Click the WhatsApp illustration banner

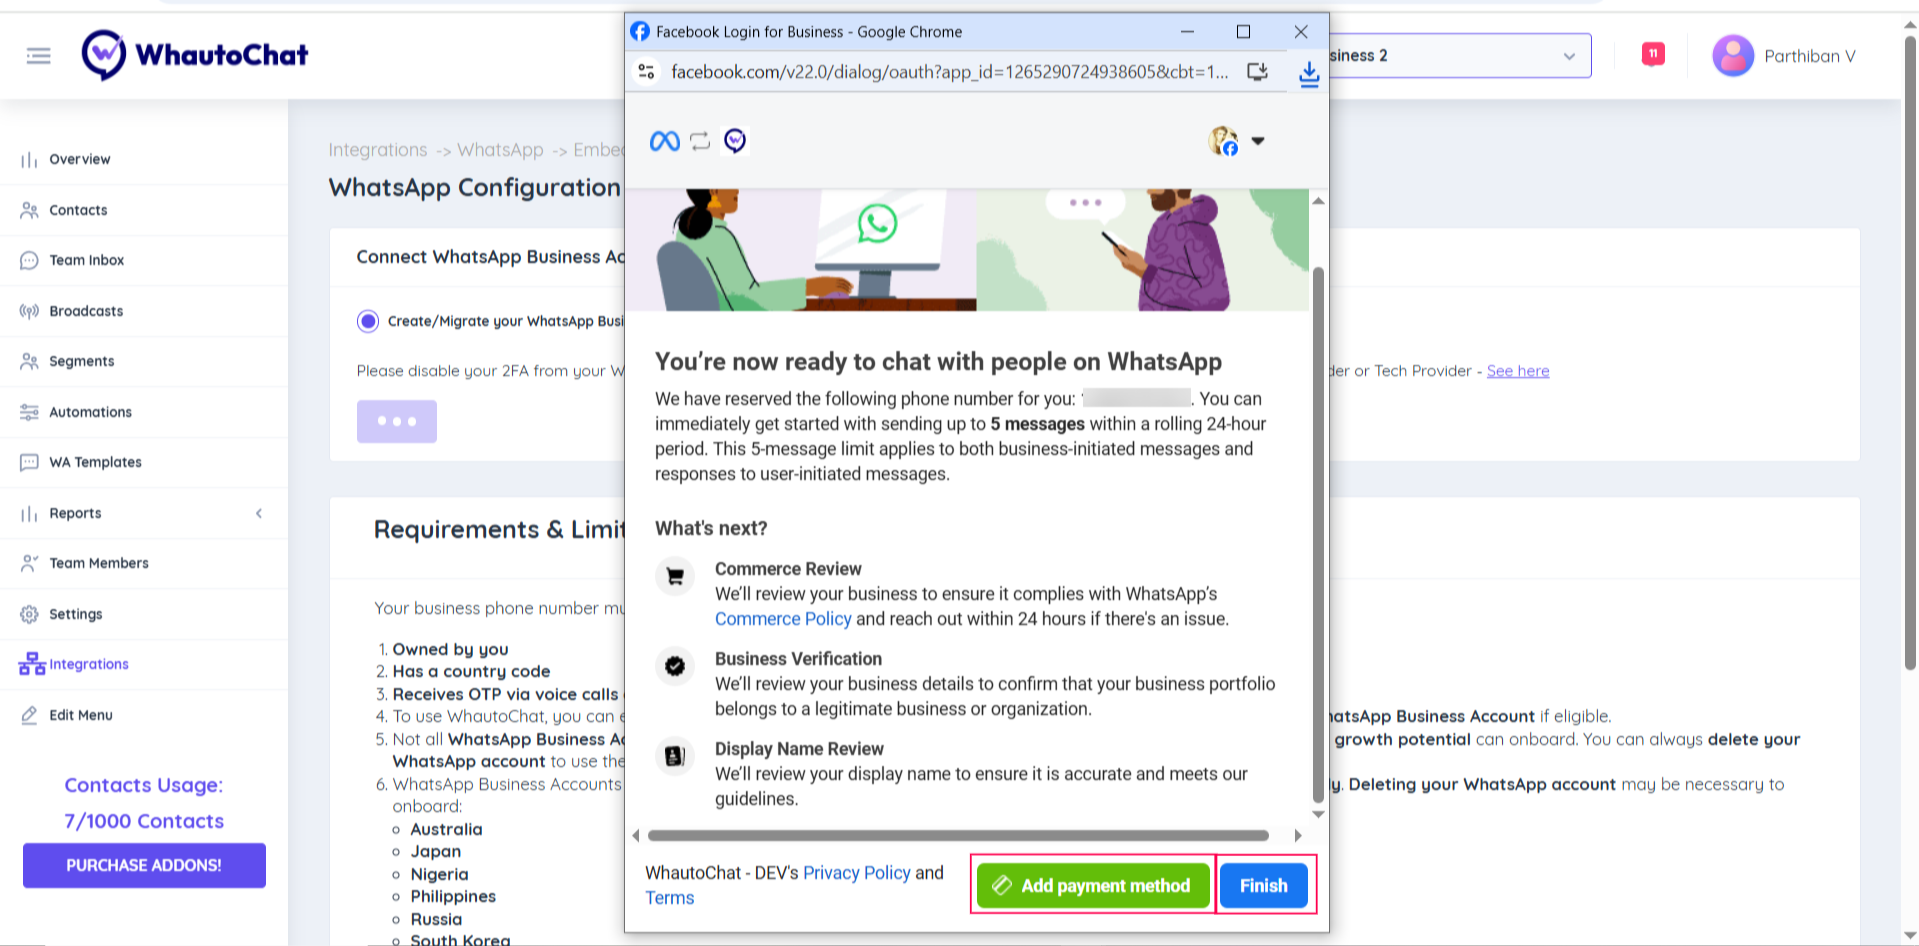(966, 250)
